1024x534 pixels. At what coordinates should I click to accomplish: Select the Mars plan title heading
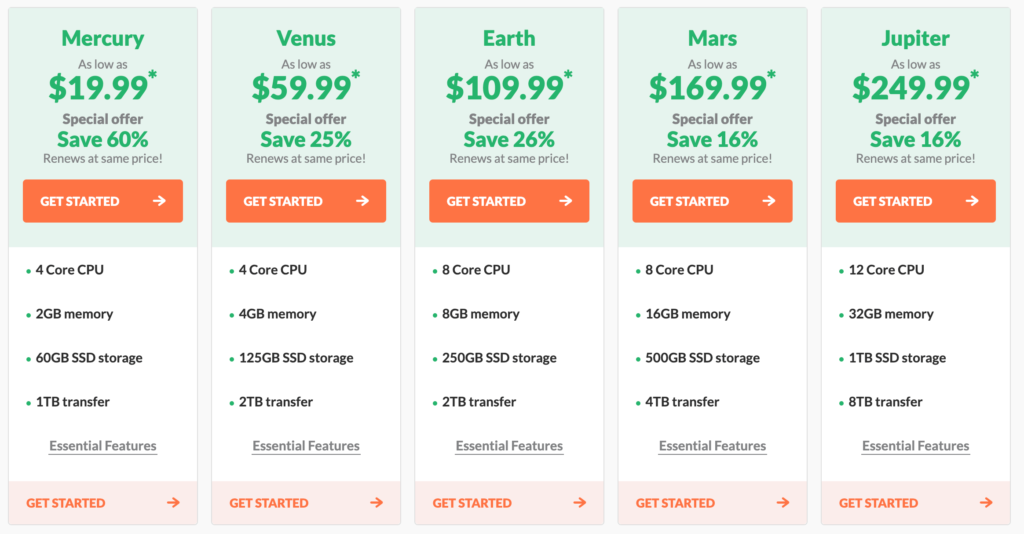click(712, 39)
